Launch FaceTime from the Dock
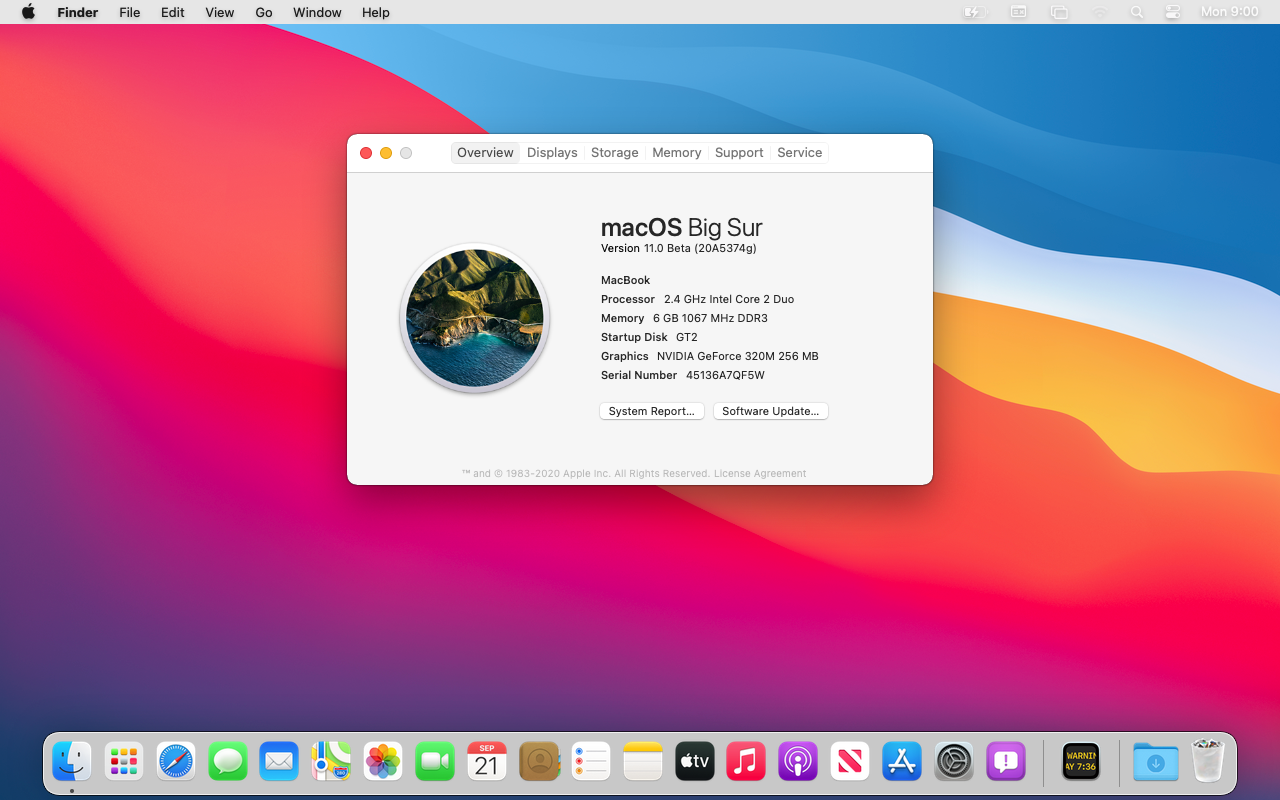Screen dimensions: 1280x800 tap(435, 762)
